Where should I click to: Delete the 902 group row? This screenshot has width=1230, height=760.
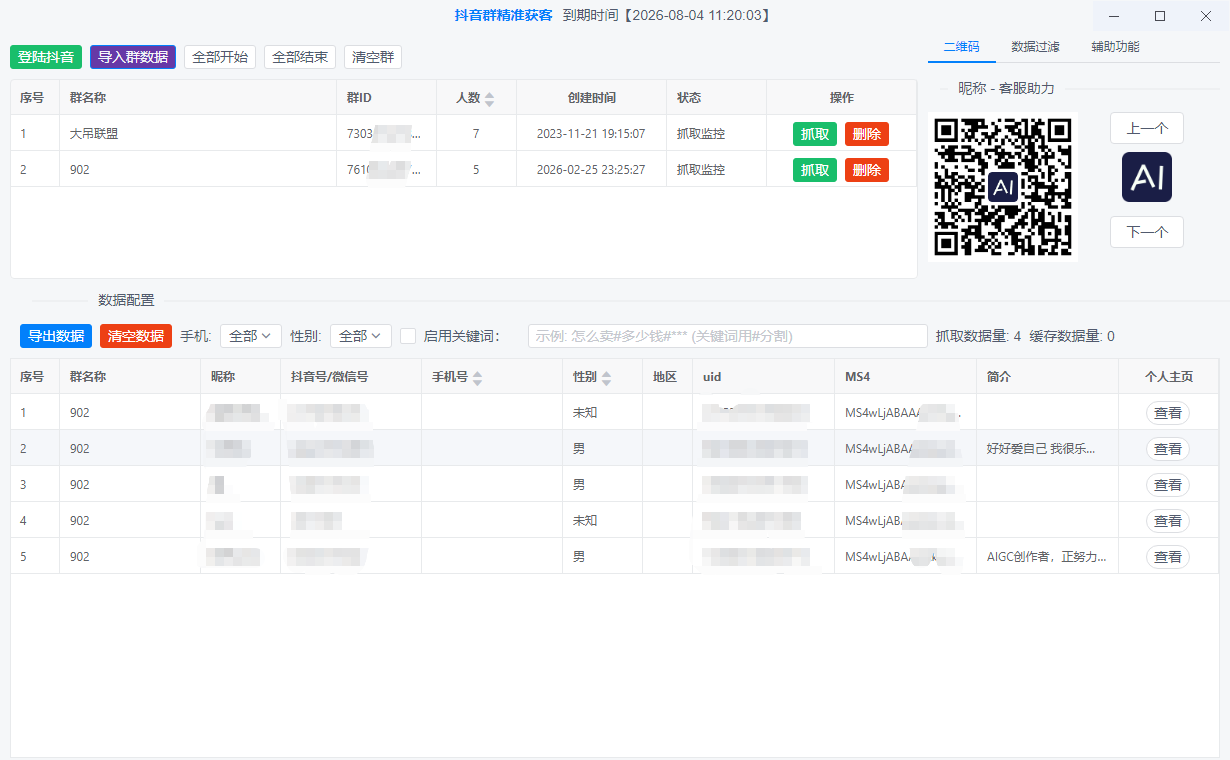point(867,170)
